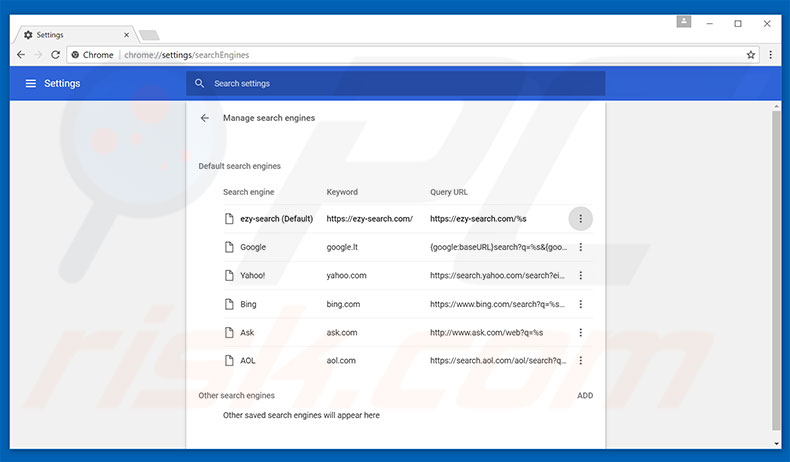Image resolution: width=790 pixels, height=462 pixels.
Task: Click the Chrome user profile icon
Action: point(684,22)
